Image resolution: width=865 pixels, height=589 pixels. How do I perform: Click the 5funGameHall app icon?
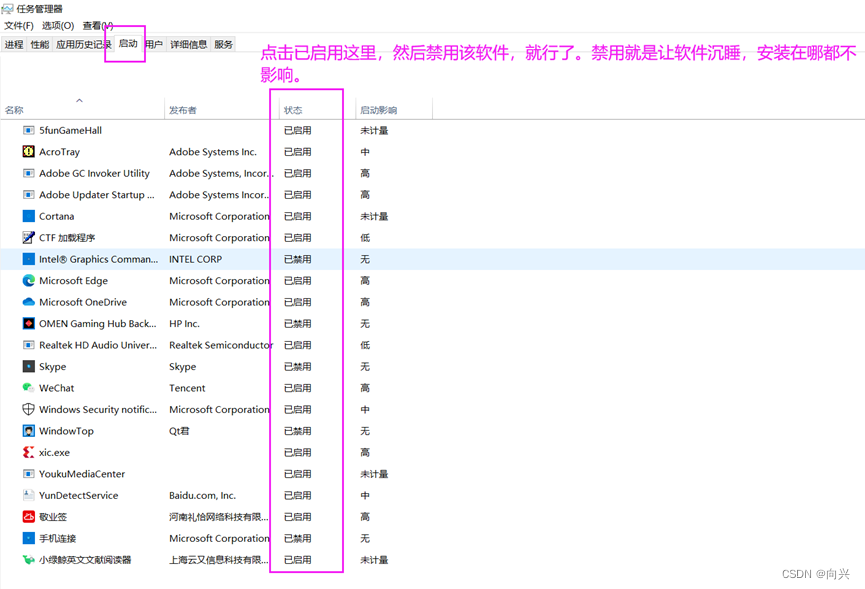click(x=28, y=131)
